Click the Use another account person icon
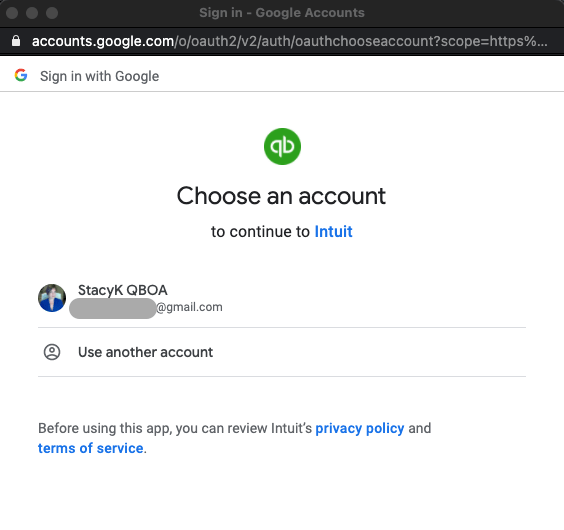 pyautogui.click(x=52, y=352)
